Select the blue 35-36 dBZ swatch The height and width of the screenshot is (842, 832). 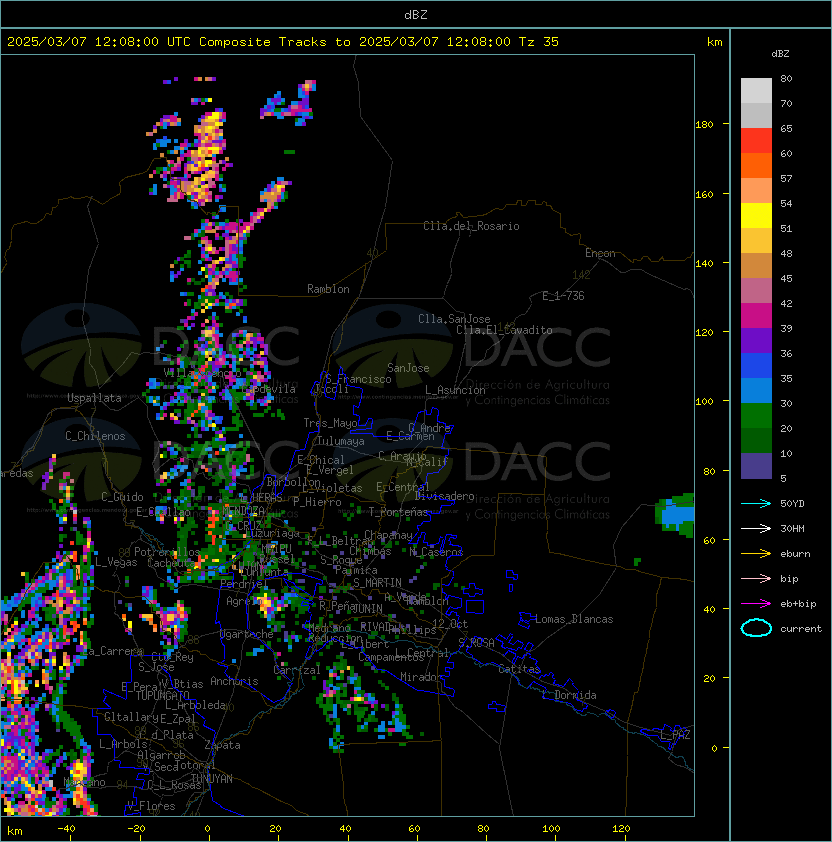756,365
